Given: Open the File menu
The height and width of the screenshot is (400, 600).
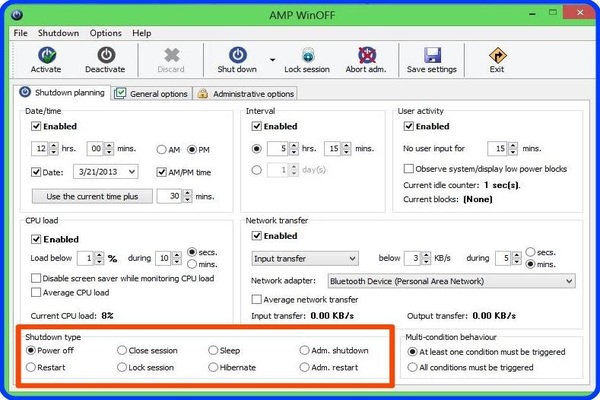Looking at the screenshot, I should 20,33.
